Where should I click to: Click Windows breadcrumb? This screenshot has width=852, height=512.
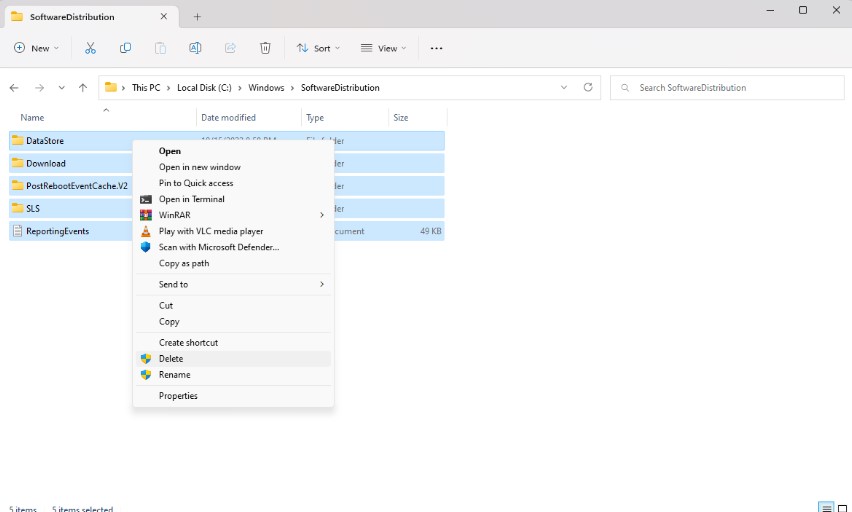(x=266, y=88)
